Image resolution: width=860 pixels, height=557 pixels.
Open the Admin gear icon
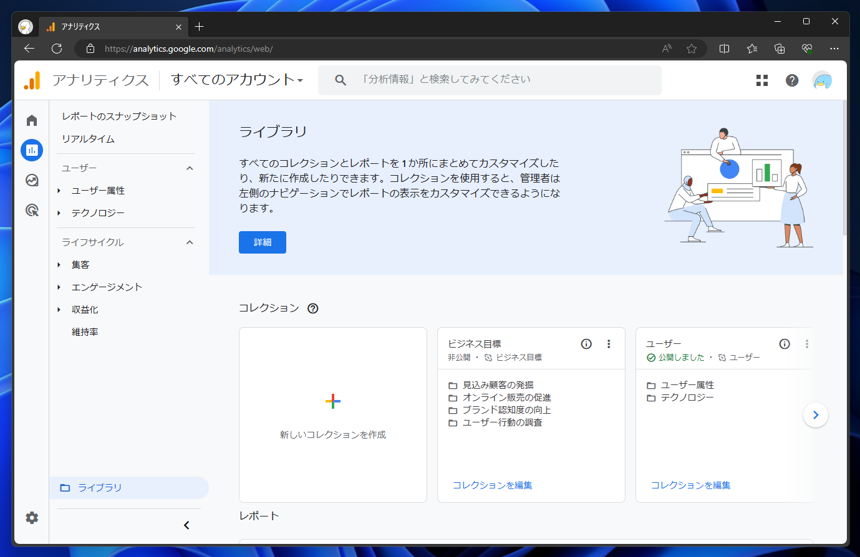[32, 518]
